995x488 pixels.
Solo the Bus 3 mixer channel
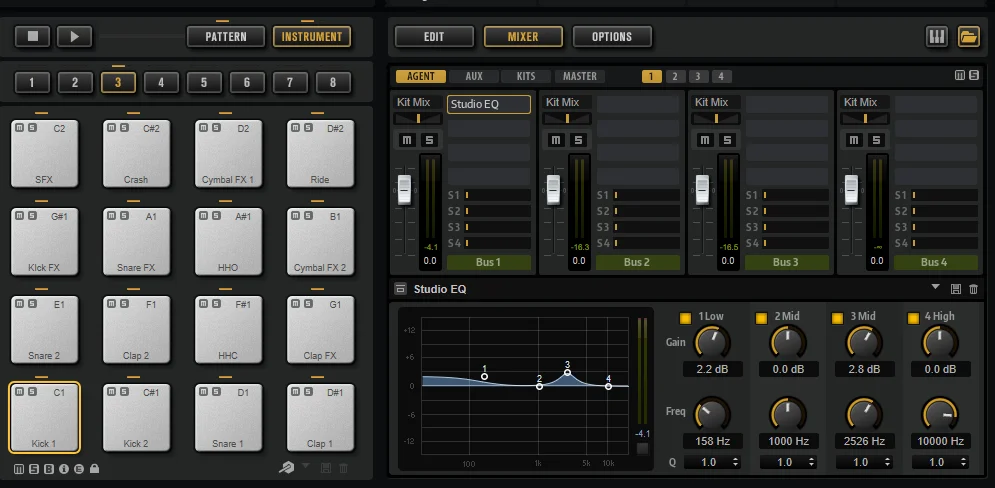click(728, 140)
